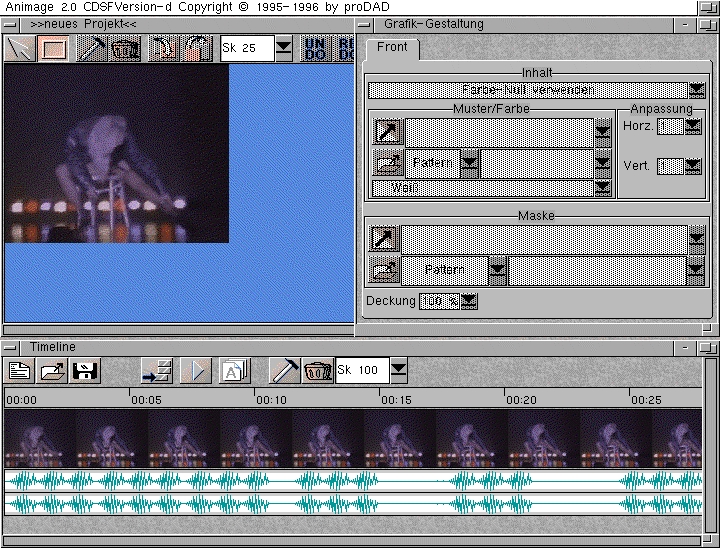720x548 pixels.
Task: Click the hammer tool in preview toolbar
Action: [x=92, y=48]
